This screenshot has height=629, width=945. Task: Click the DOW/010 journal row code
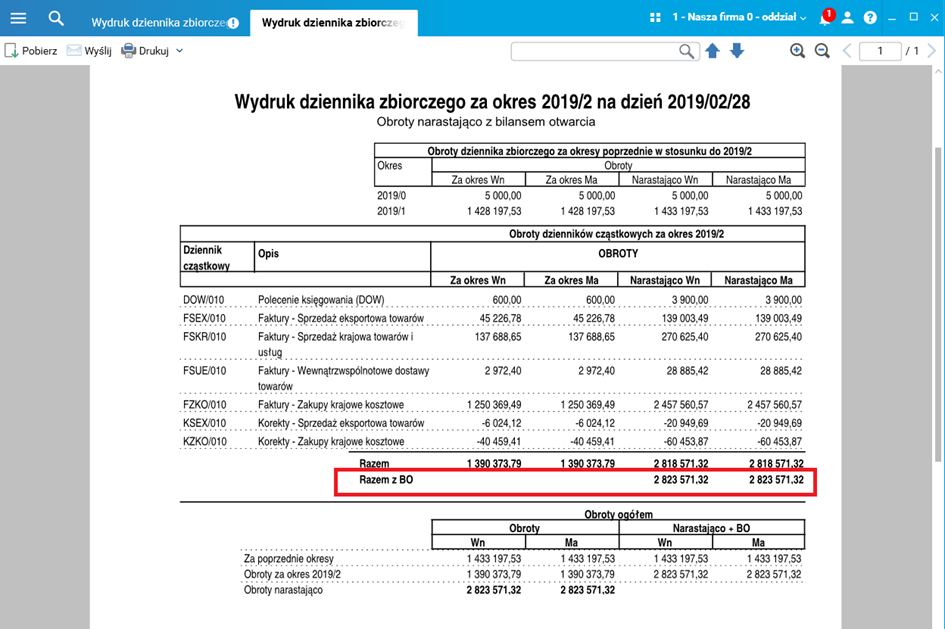[204, 300]
